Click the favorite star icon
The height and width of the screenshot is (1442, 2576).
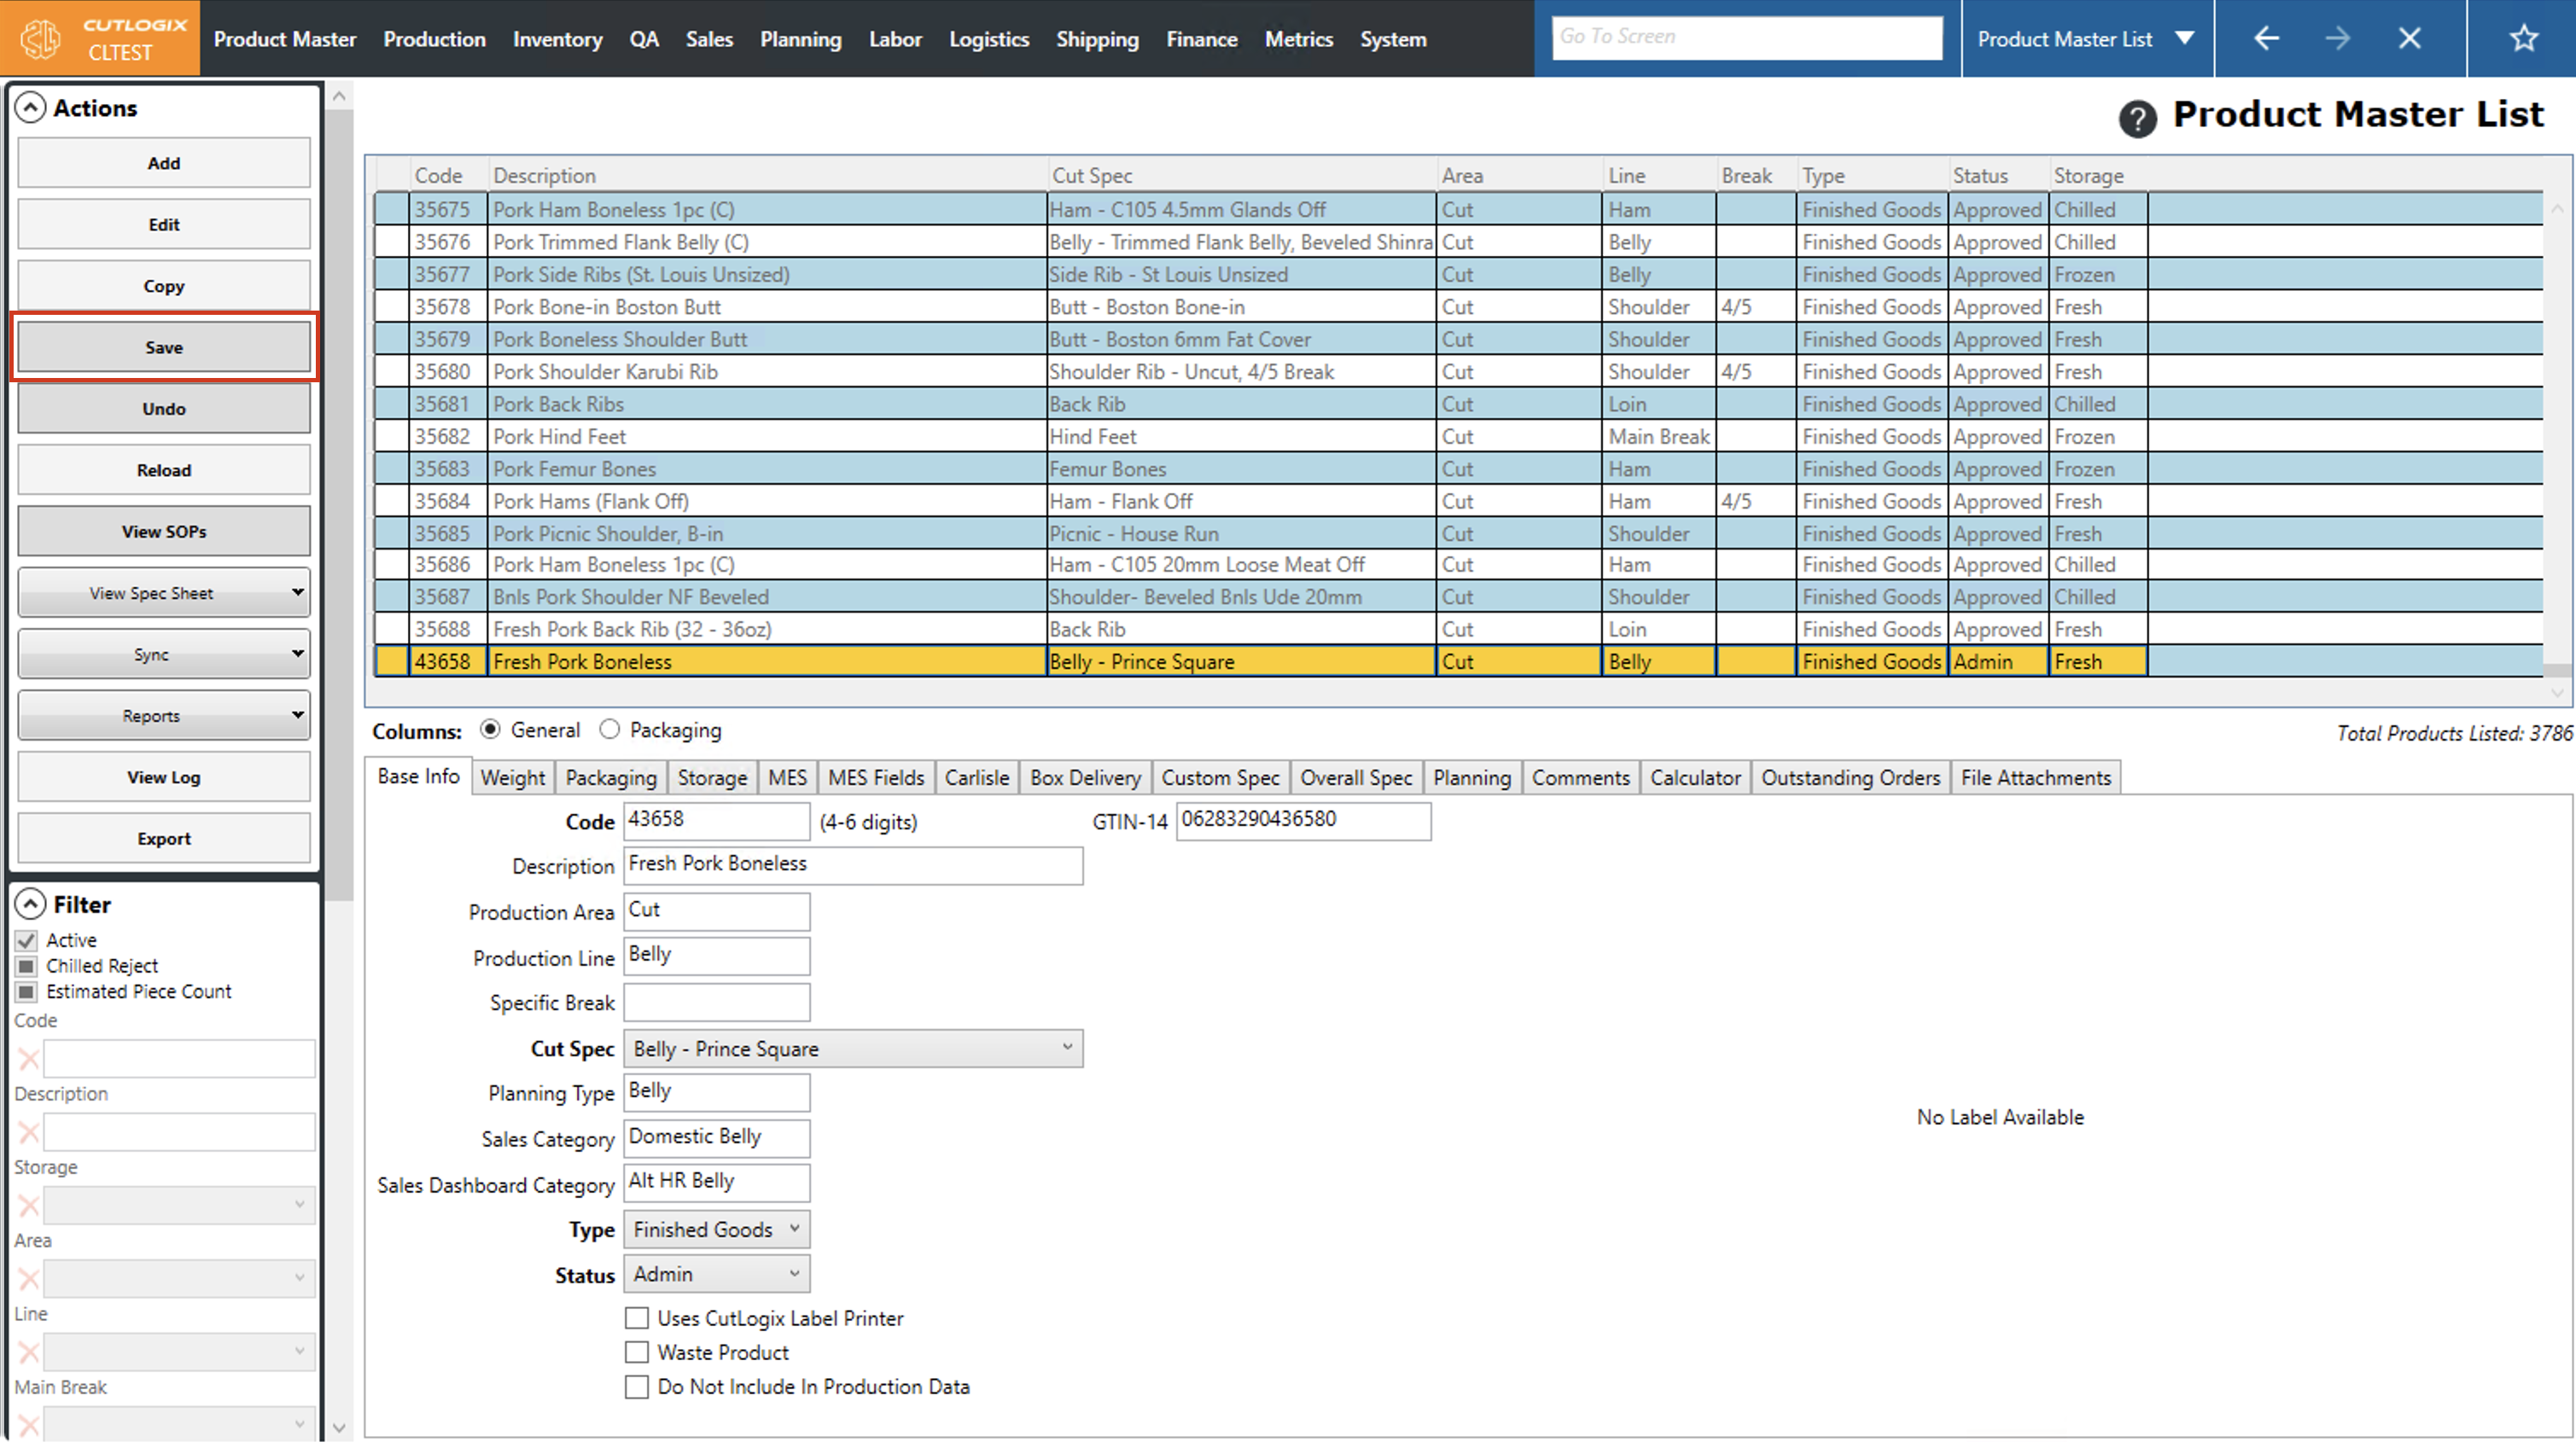pyautogui.click(x=2523, y=38)
